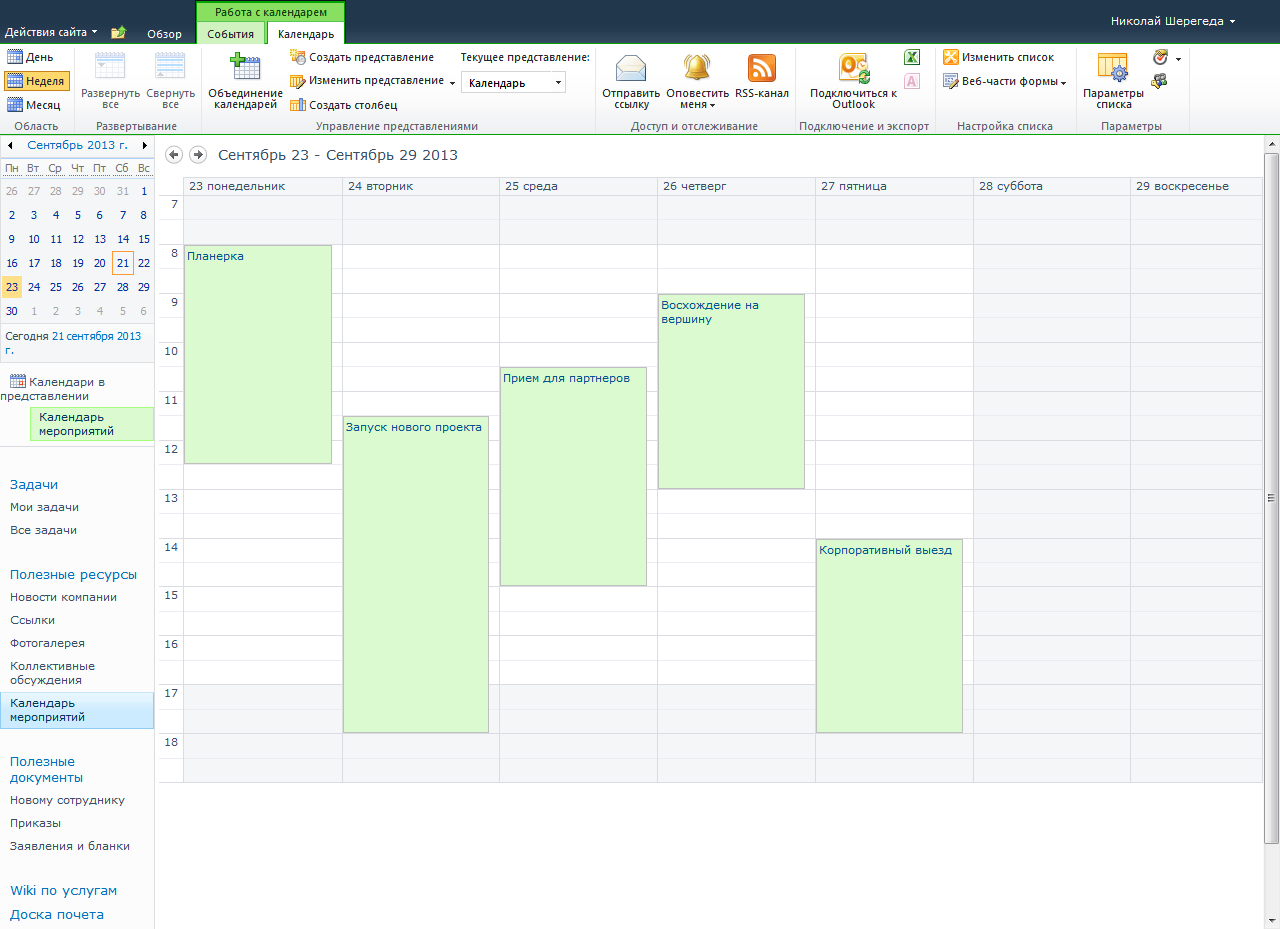Open the Modify View dropdown arrow
Screen dimensions: 1280x929
click(x=452, y=82)
